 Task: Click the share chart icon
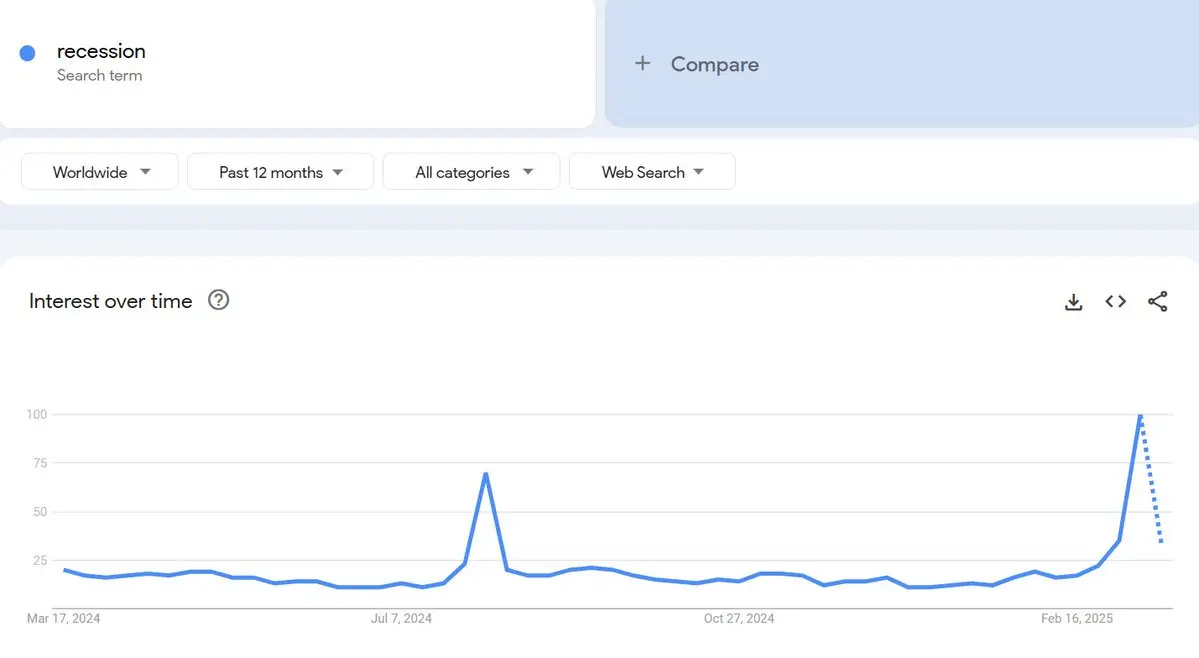point(1157,301)
